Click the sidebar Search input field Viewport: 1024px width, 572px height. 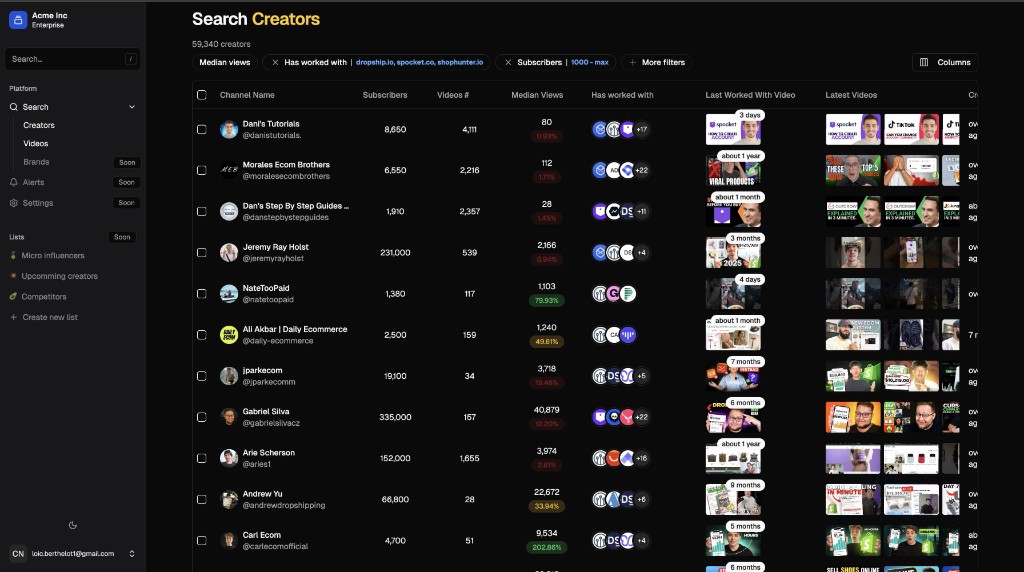[72, 59]
